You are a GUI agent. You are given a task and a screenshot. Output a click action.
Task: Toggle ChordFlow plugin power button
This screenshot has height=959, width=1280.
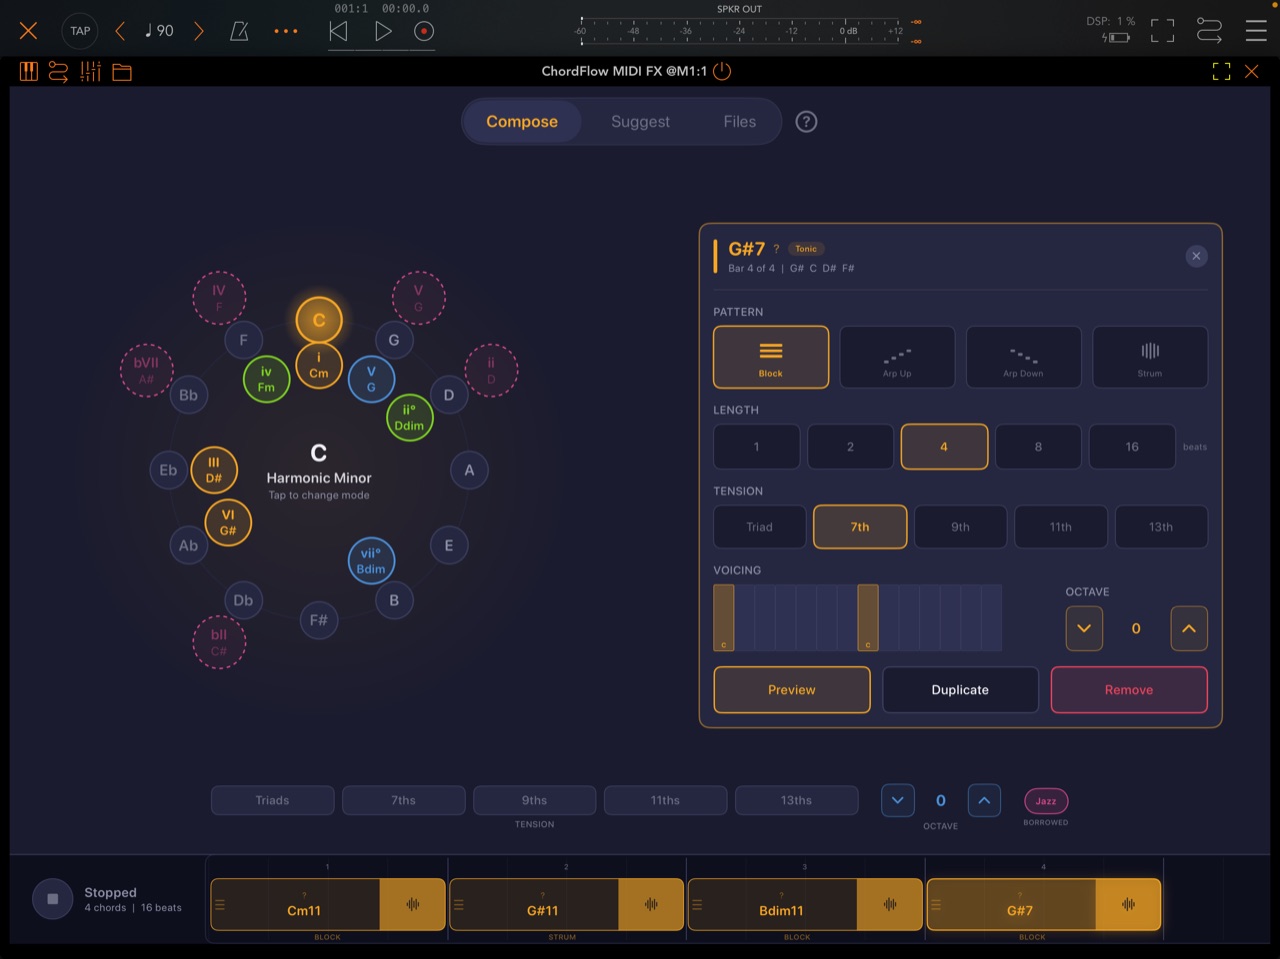point(722,71)
